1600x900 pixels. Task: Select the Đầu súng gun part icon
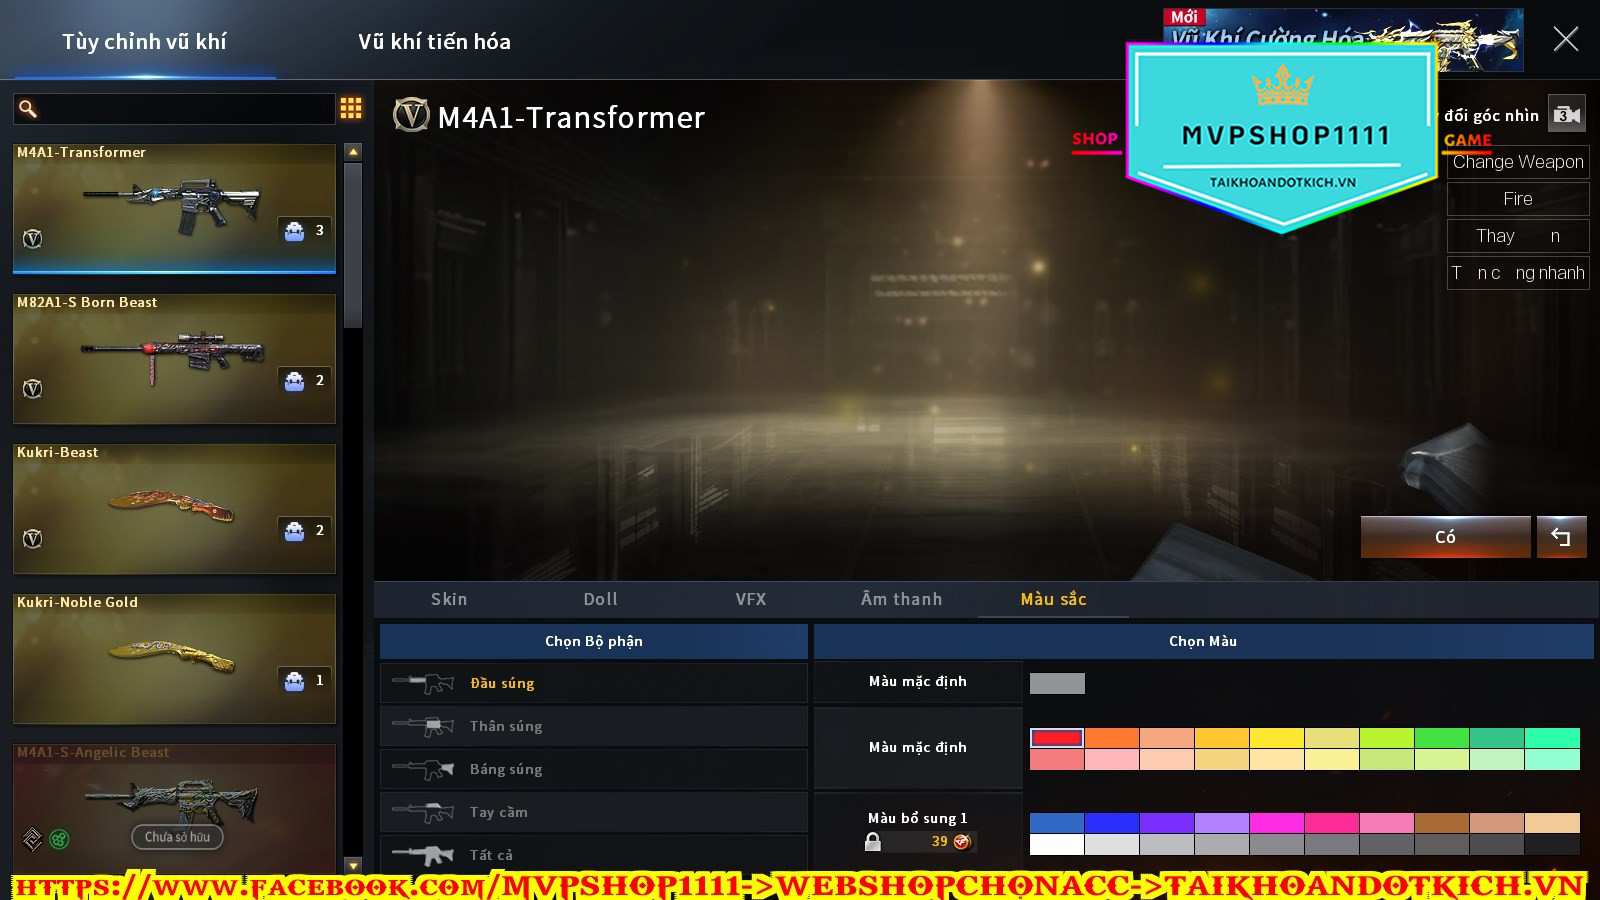pos(424,683)
